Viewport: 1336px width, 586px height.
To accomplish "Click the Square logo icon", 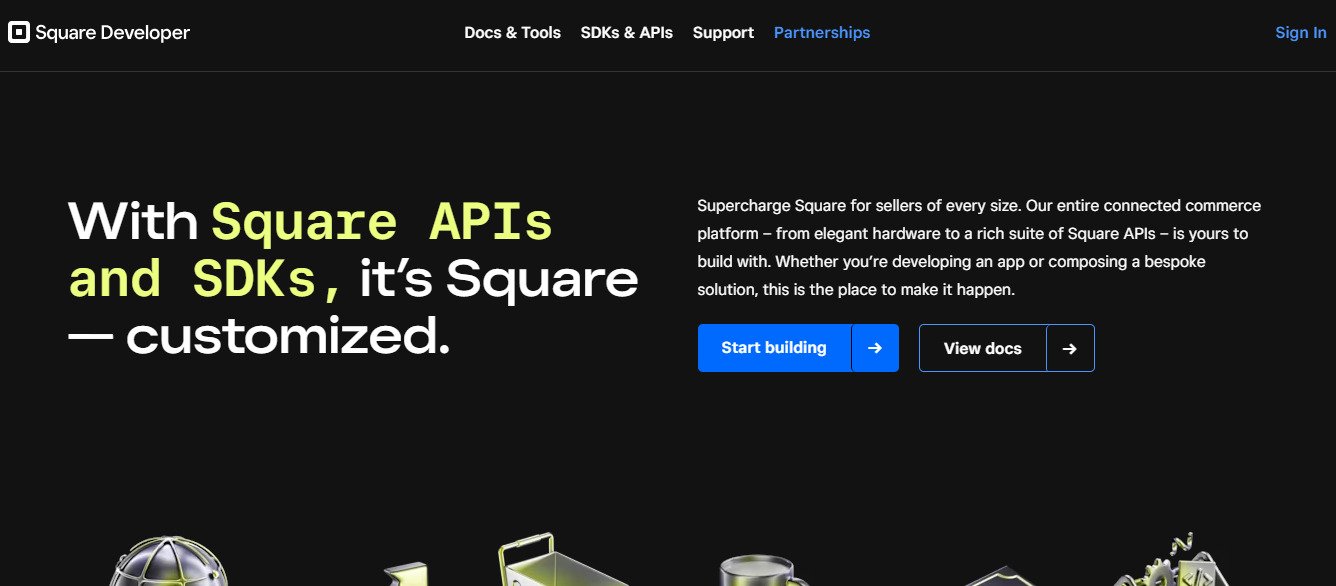I will (18, 32).
